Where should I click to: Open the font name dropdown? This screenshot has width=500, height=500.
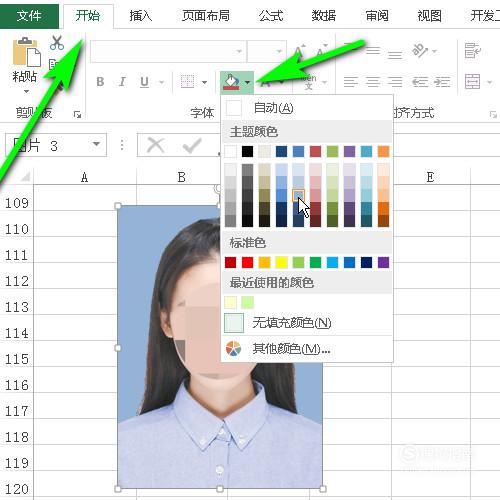coord(239,51)
